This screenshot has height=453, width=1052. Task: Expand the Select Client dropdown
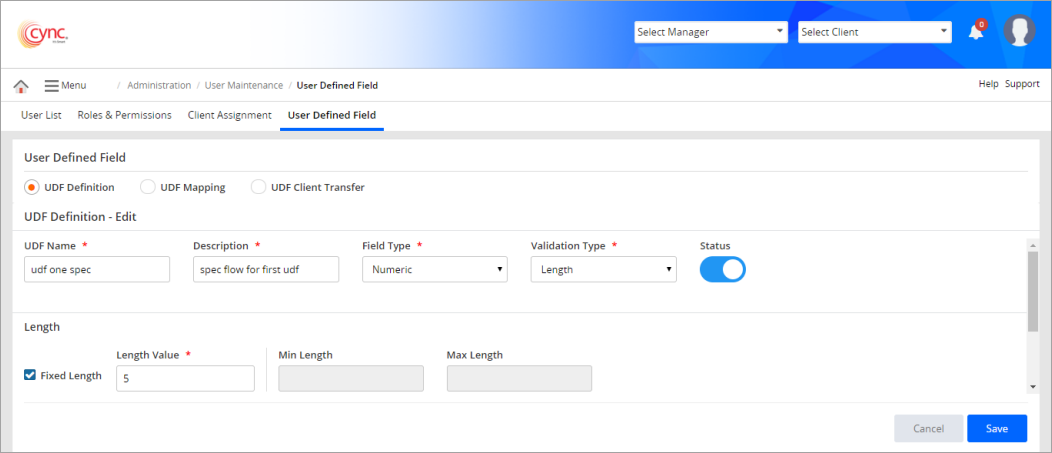(874, 32)
